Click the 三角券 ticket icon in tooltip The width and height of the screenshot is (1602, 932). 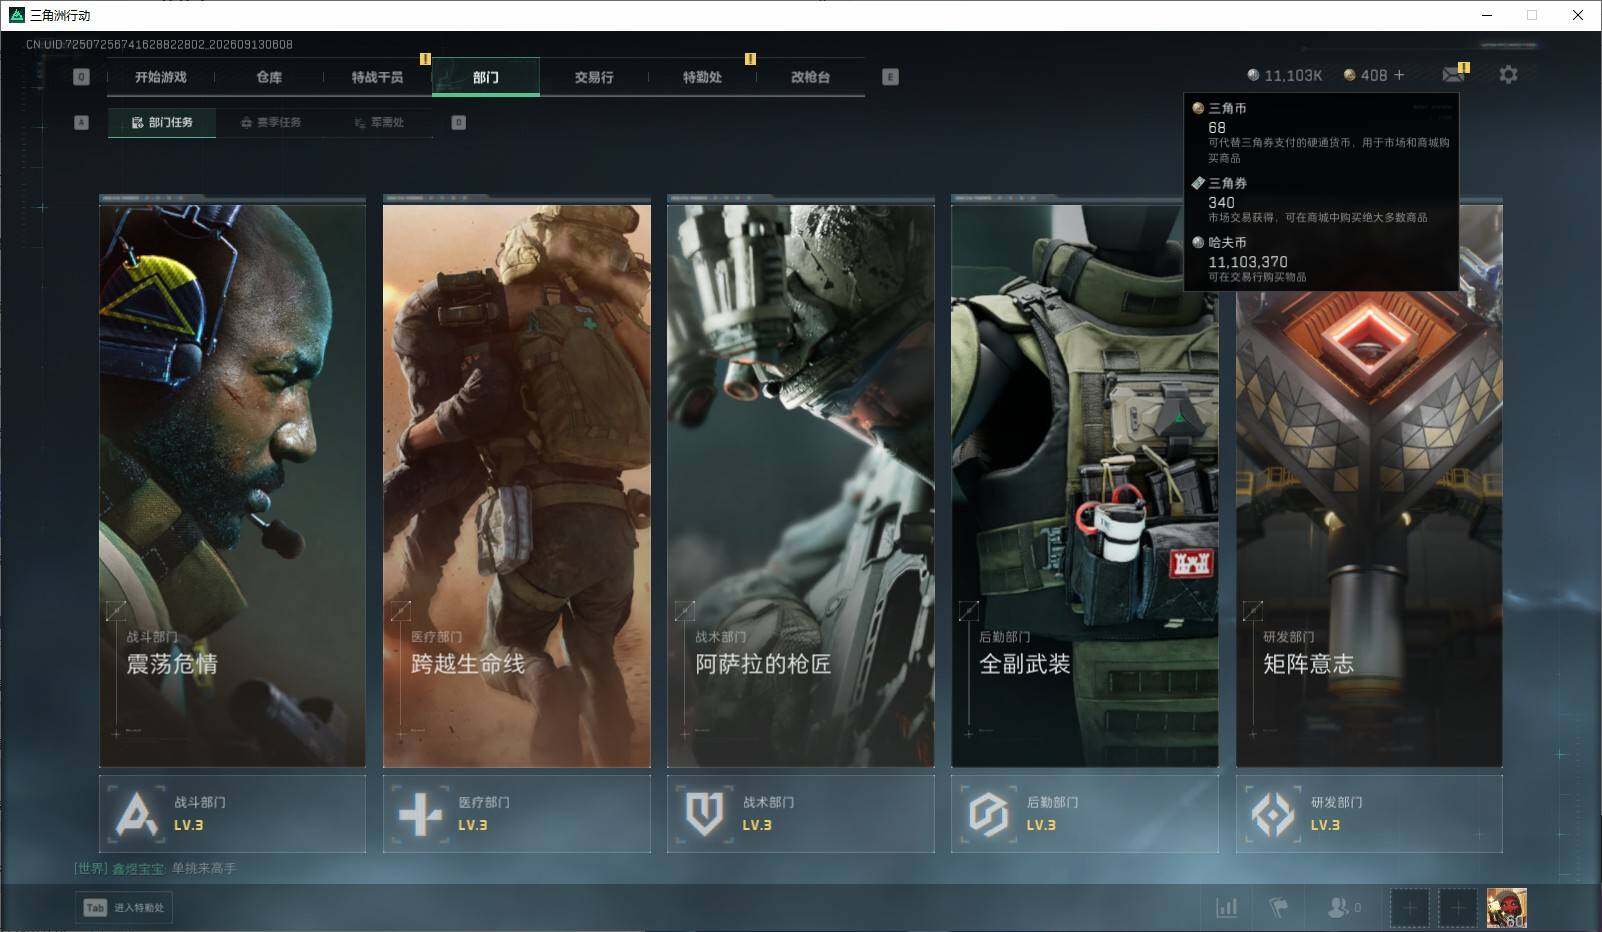(1198, 183)
